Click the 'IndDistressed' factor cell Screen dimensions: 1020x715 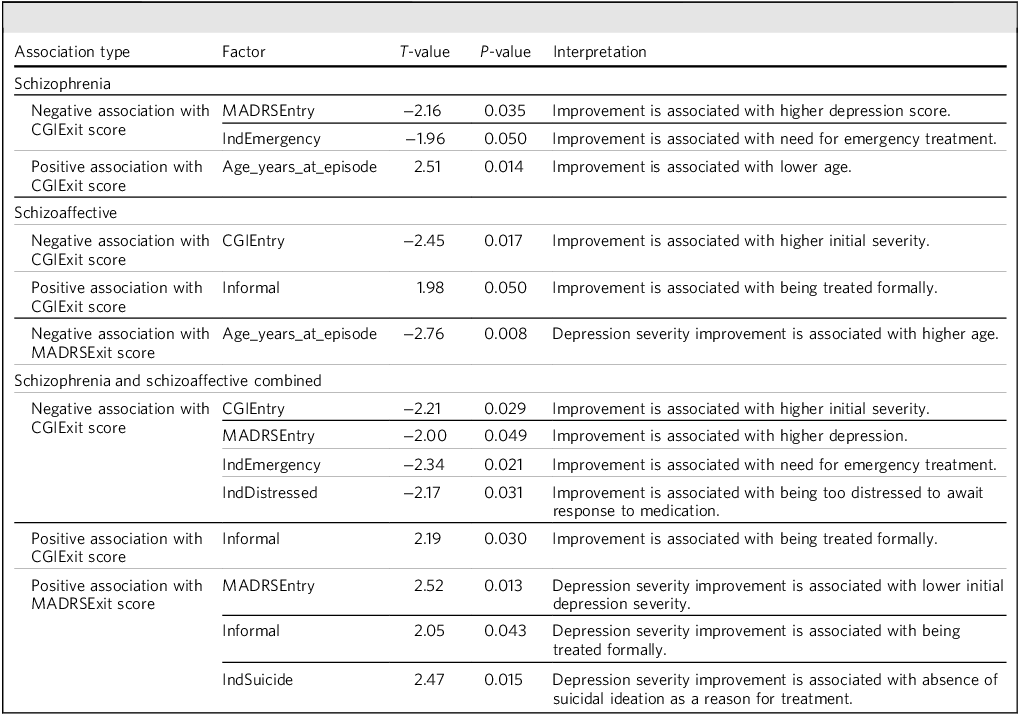[x=270, y=492]
